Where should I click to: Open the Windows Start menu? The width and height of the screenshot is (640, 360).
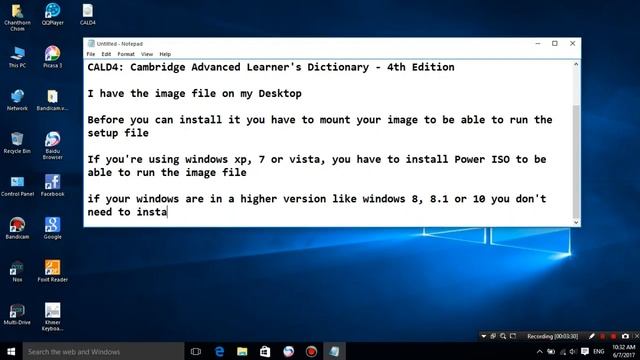[x=11, y=351]
